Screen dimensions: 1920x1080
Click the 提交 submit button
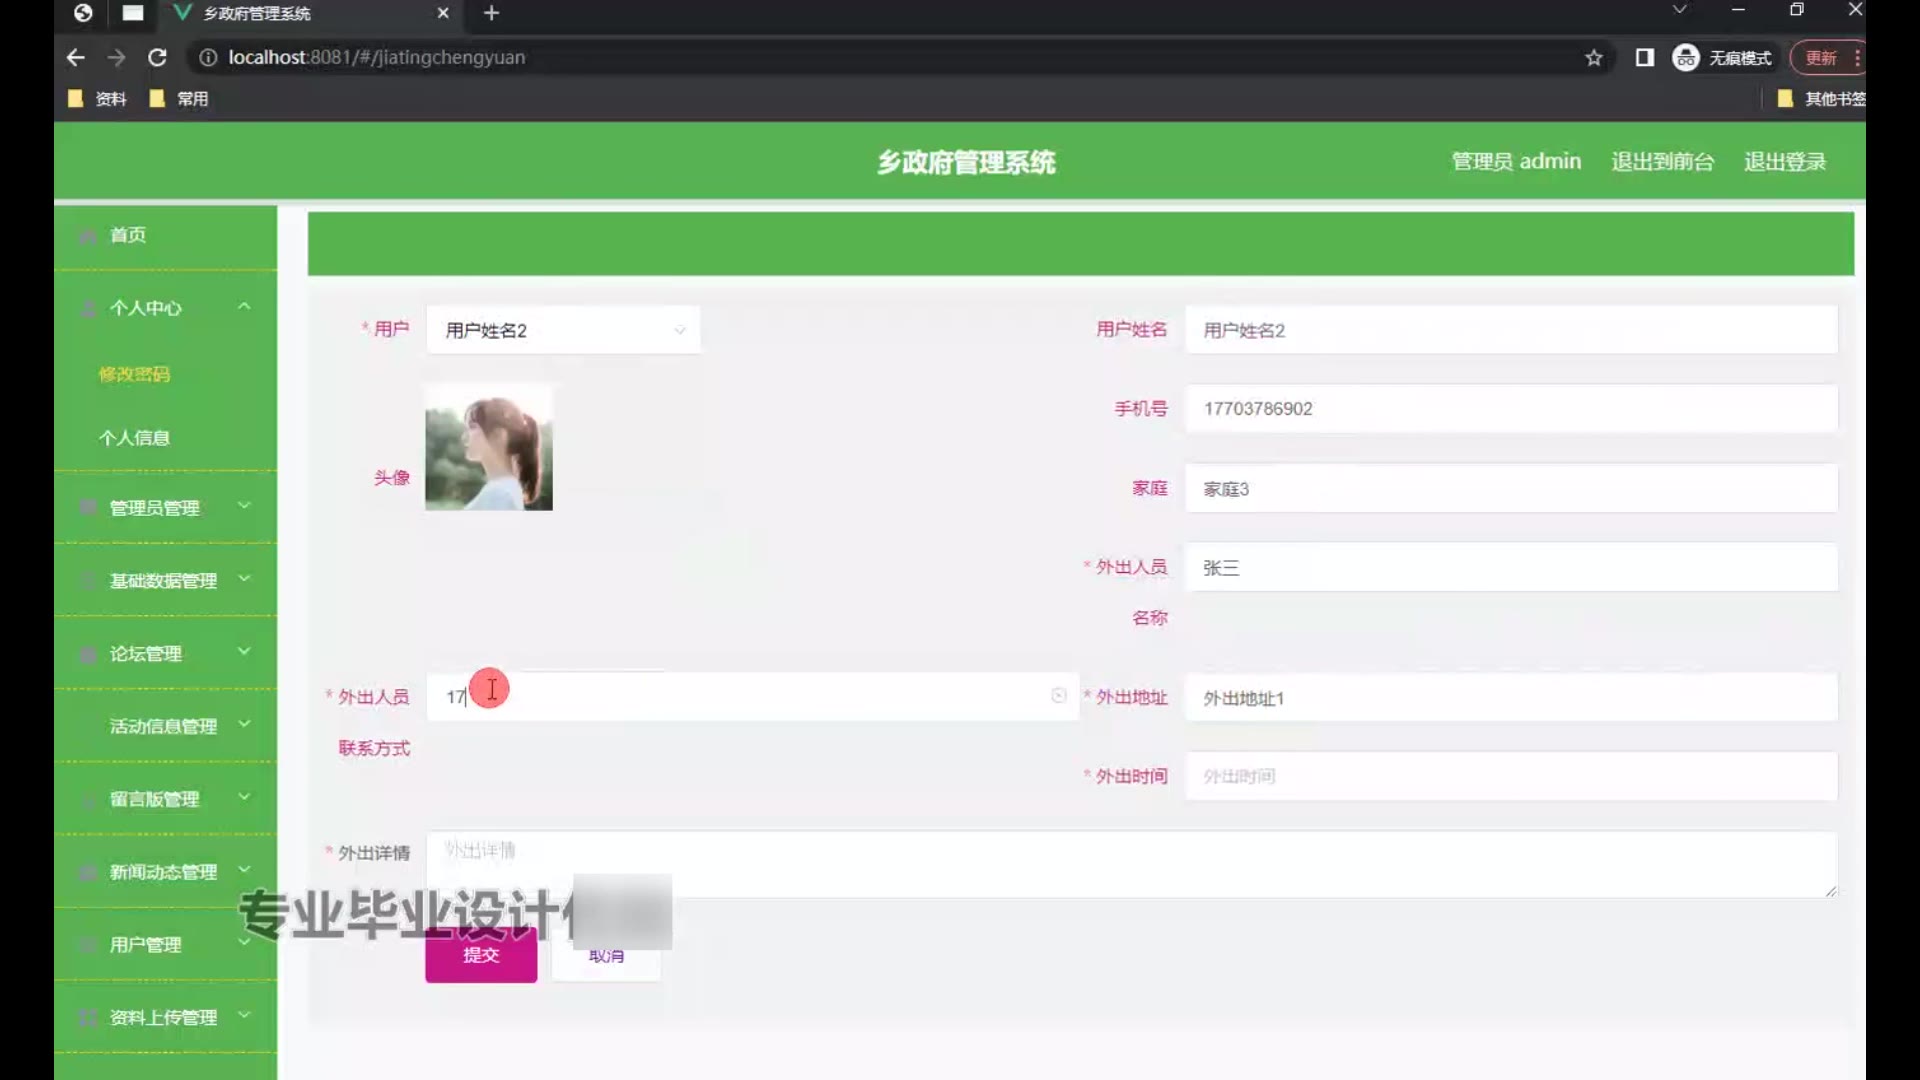[x=481, y=956]
